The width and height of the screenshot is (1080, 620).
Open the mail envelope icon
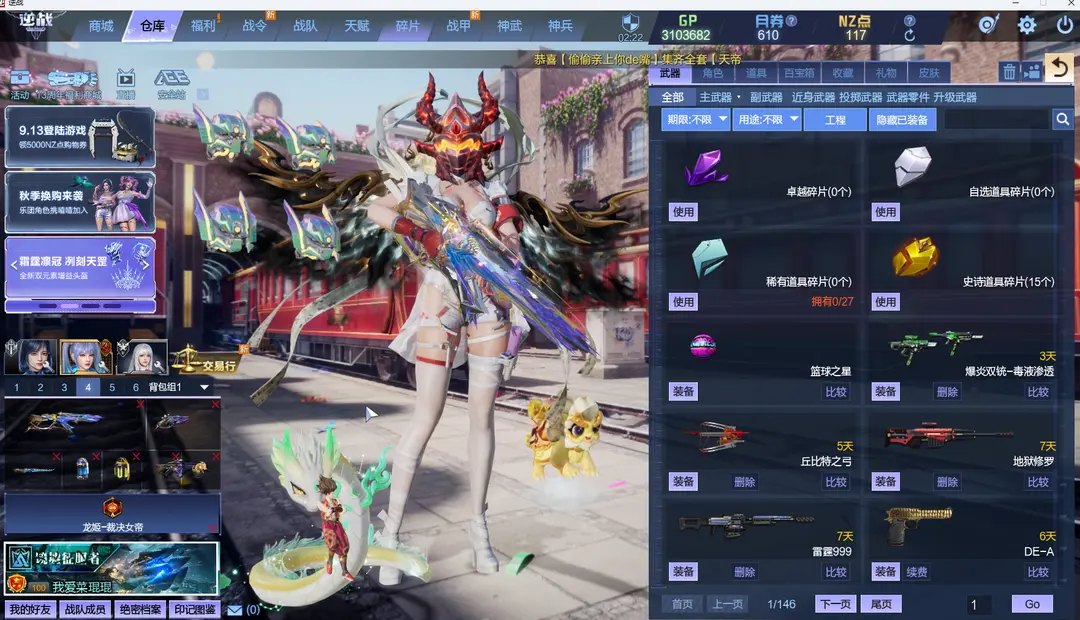click(235, 610)
